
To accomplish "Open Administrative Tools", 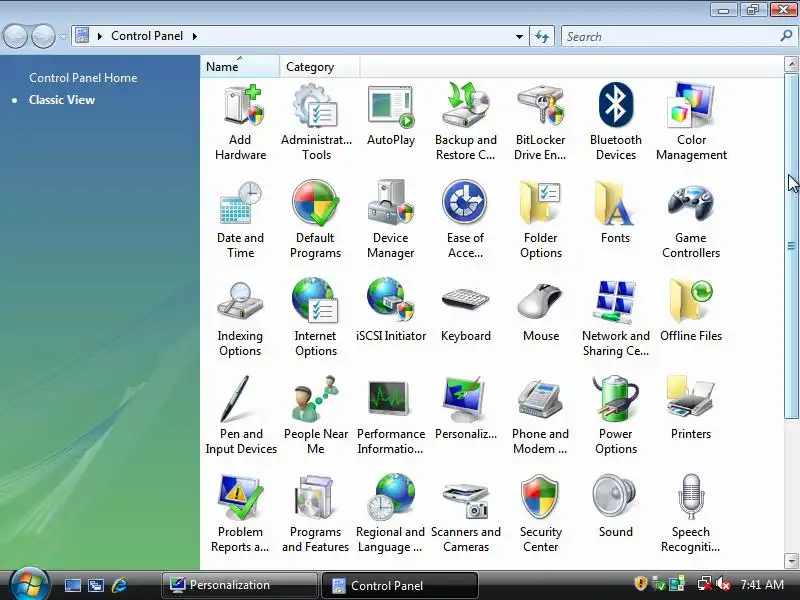I will 316,123.
